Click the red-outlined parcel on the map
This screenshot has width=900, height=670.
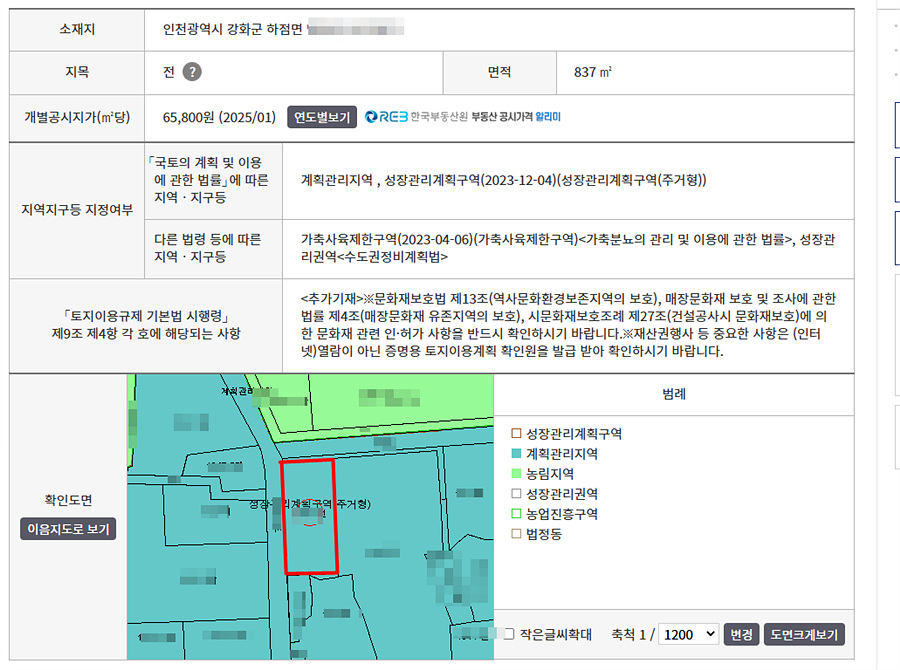point(308,540)
